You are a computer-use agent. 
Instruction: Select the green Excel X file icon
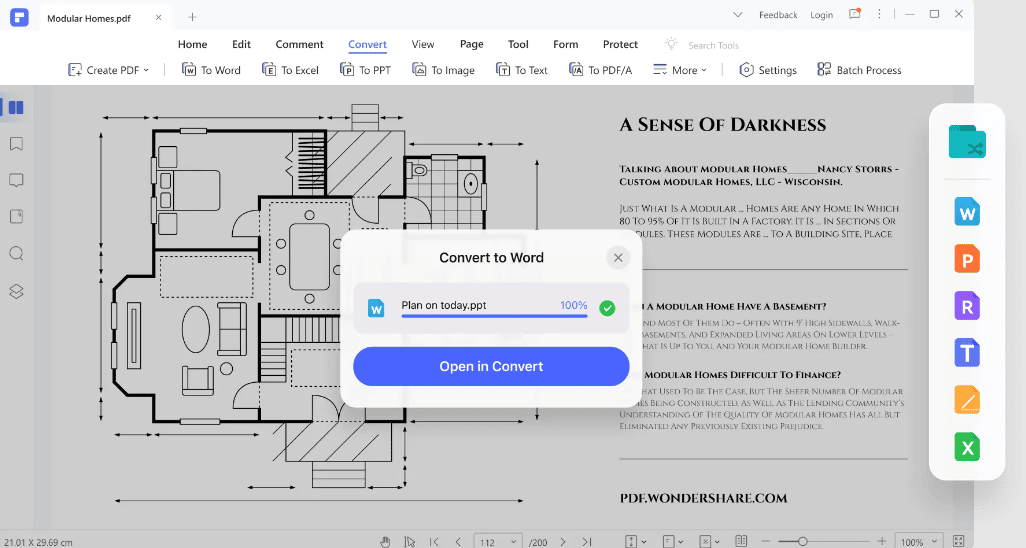[967, 447]
